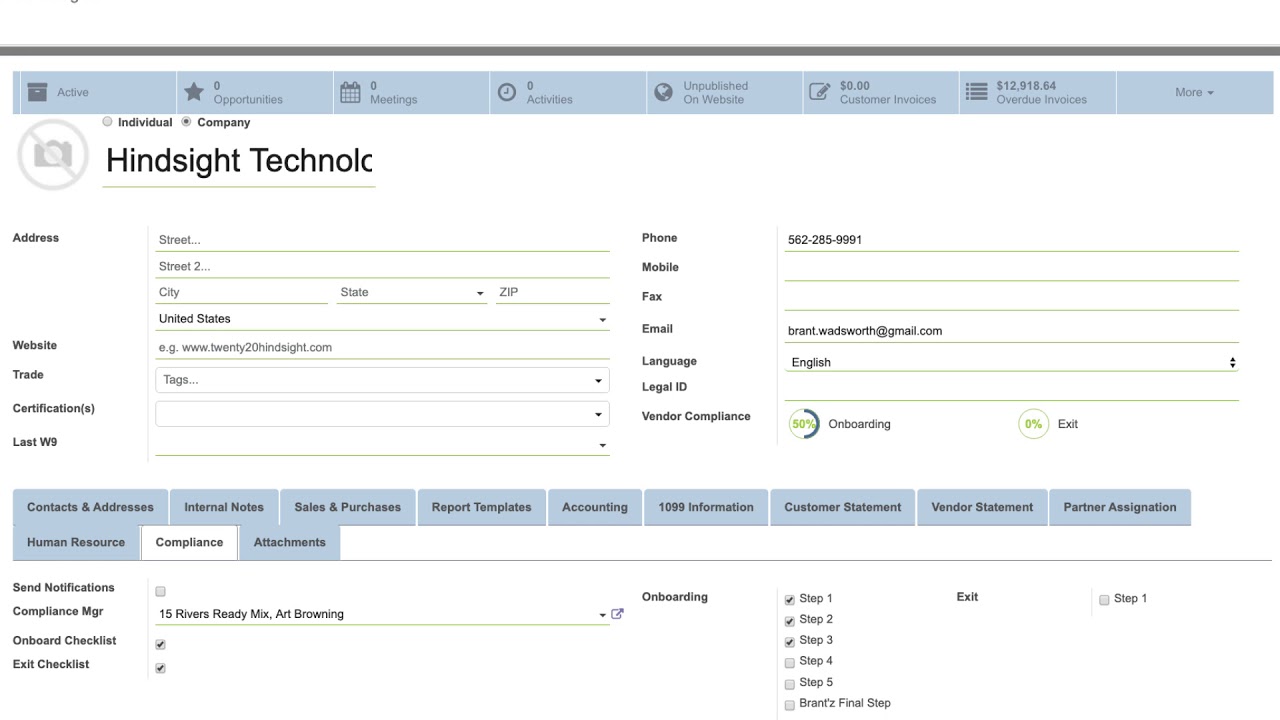Click the Street 2 input field
This screenshot has height=720, width=1280.
[x=382, y=266]
